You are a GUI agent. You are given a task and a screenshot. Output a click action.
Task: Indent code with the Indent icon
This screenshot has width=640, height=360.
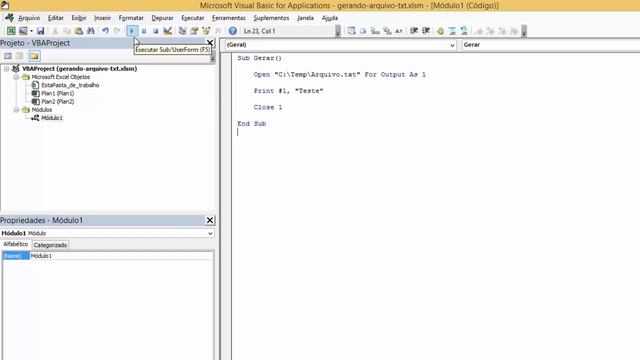tap(414, 31)
